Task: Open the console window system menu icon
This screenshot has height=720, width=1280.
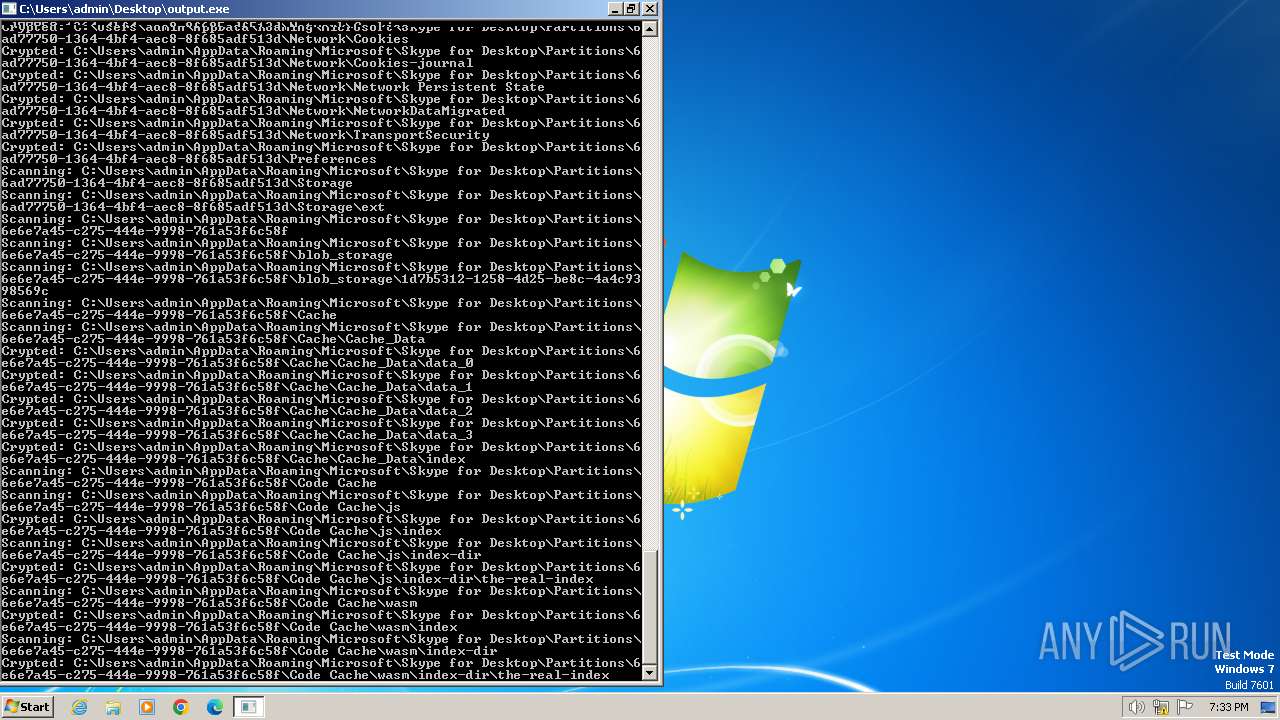Action: click(9, 9)
